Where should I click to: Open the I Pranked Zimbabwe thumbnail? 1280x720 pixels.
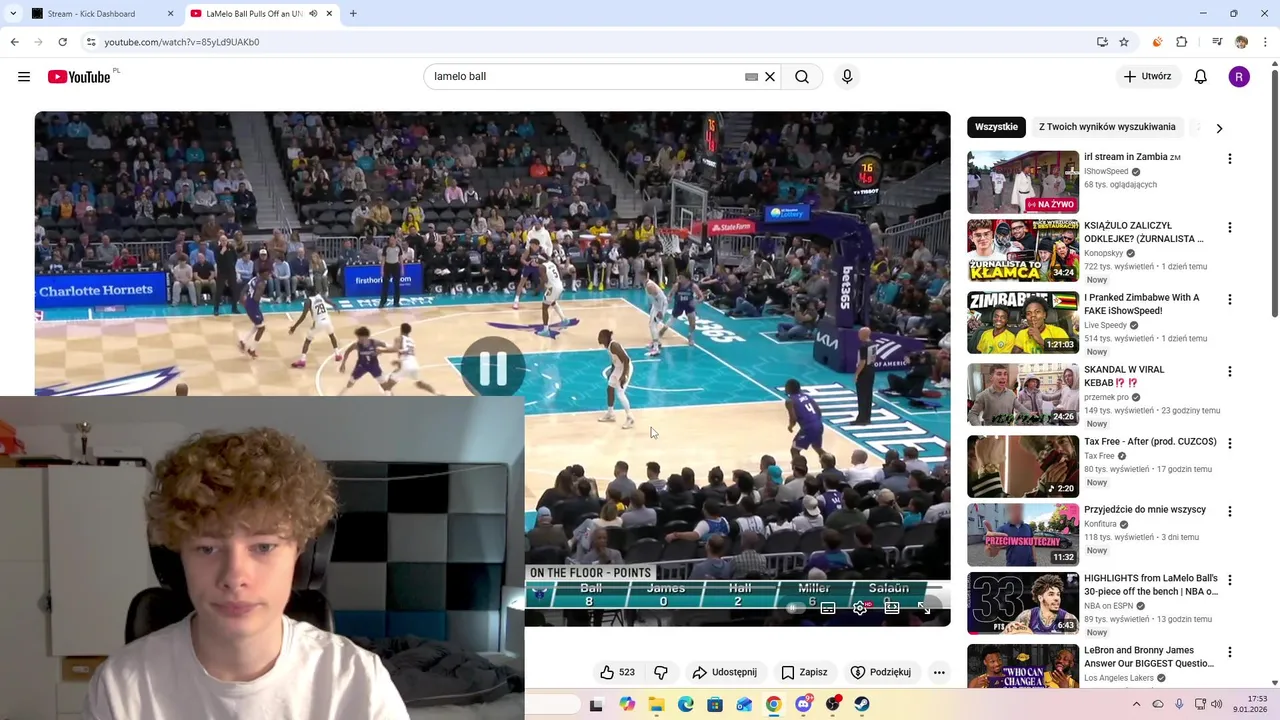(x=1023, y=322)
